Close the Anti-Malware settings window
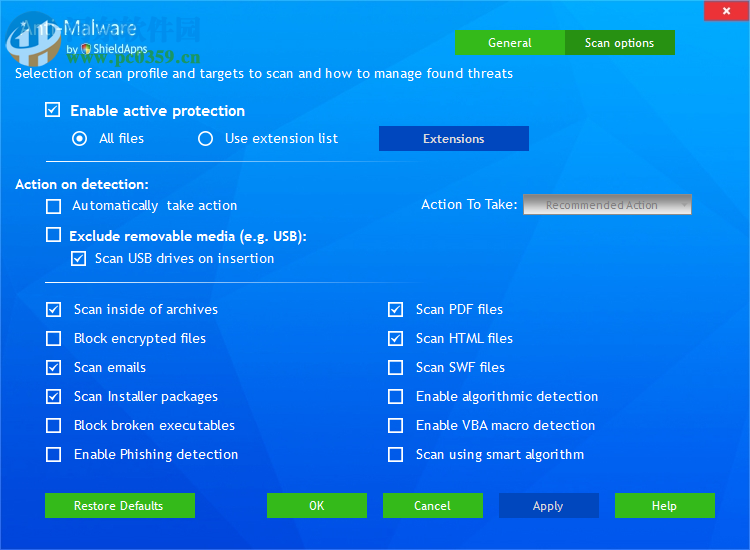This screenshot has width=750, height=550. coord(727,11)
